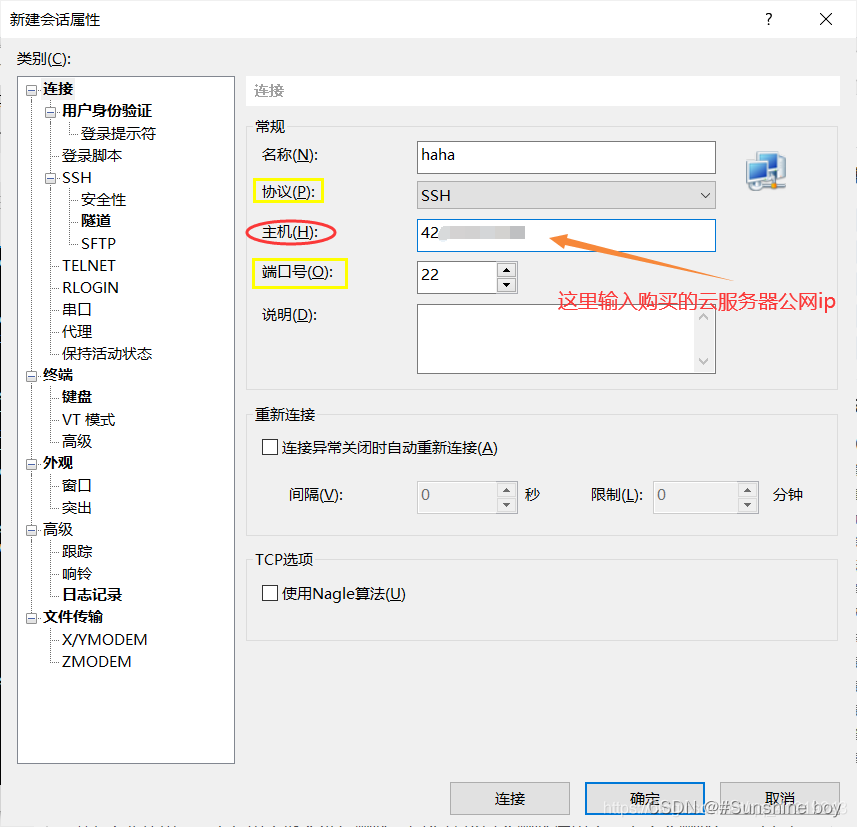Select 隧道 under SSH
Viewport: 857px width, 827px height.
[96, 221]
